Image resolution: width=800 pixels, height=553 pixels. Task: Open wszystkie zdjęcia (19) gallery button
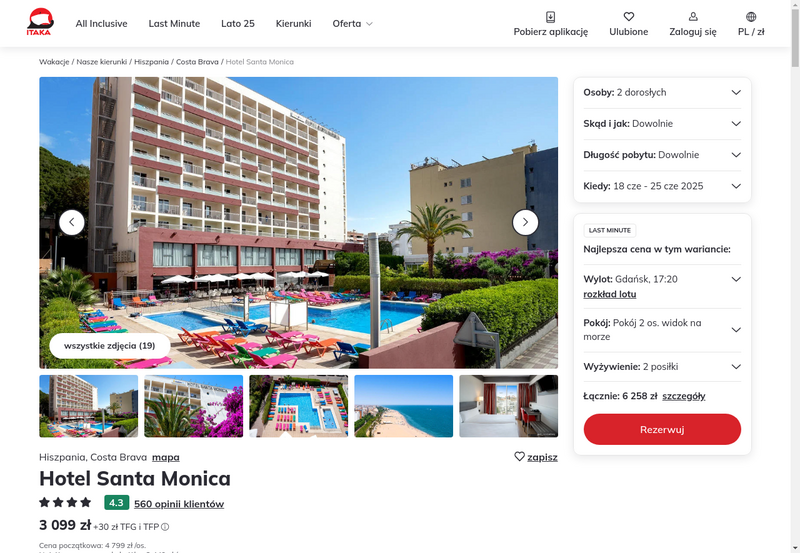pyautogui.click(x=110, y=346)
